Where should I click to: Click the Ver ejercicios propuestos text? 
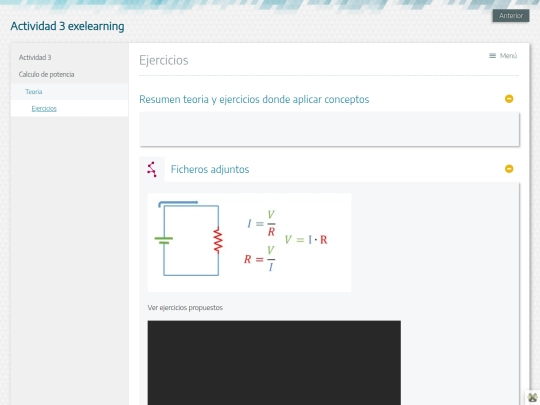pos(185,308)
